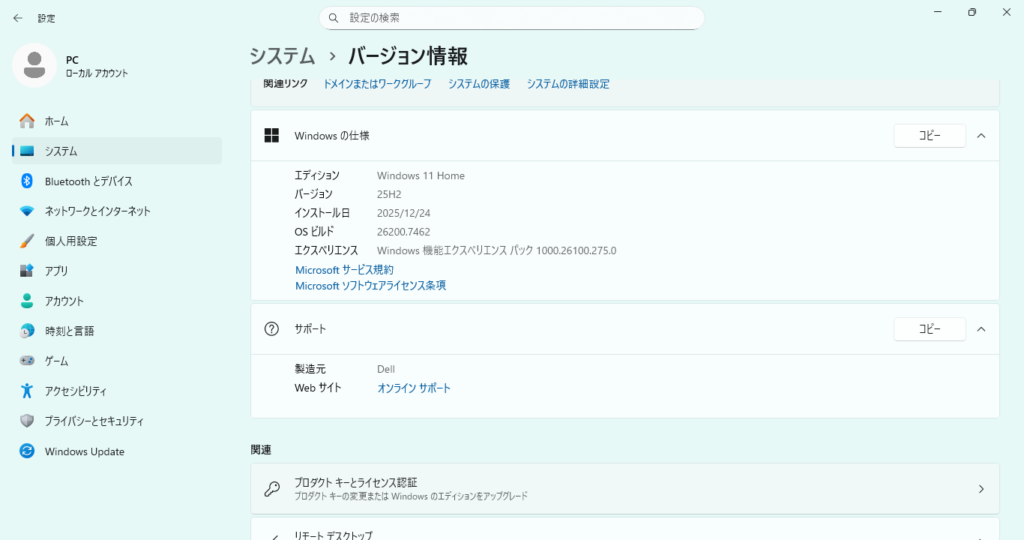Open プライバシーとセキュリティ shield icon
1024x540 pixels.
point(27,421)
